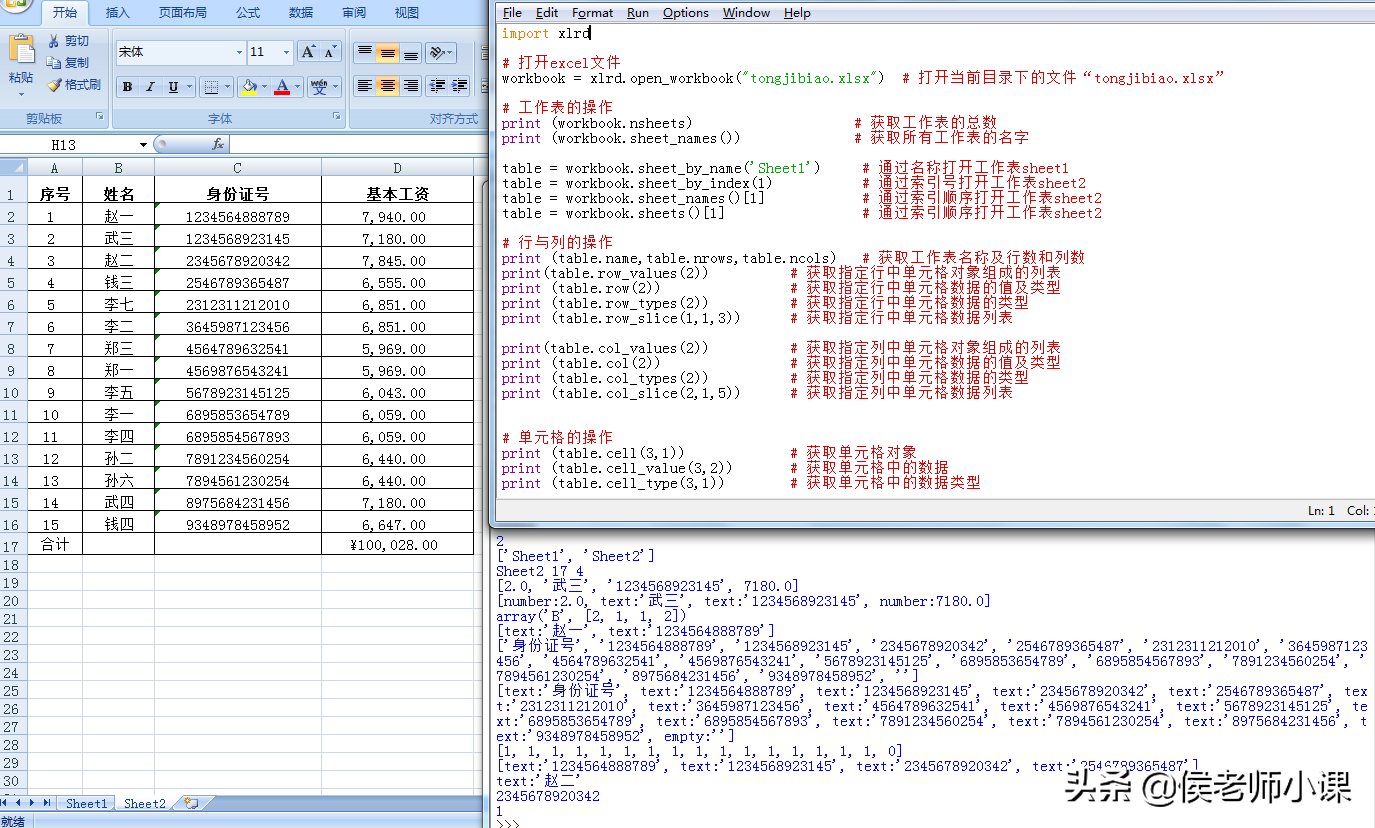The image size is (1375, 828).
Task: Select the Format Painter (格式刷) brush
Action: pos(54,85)
